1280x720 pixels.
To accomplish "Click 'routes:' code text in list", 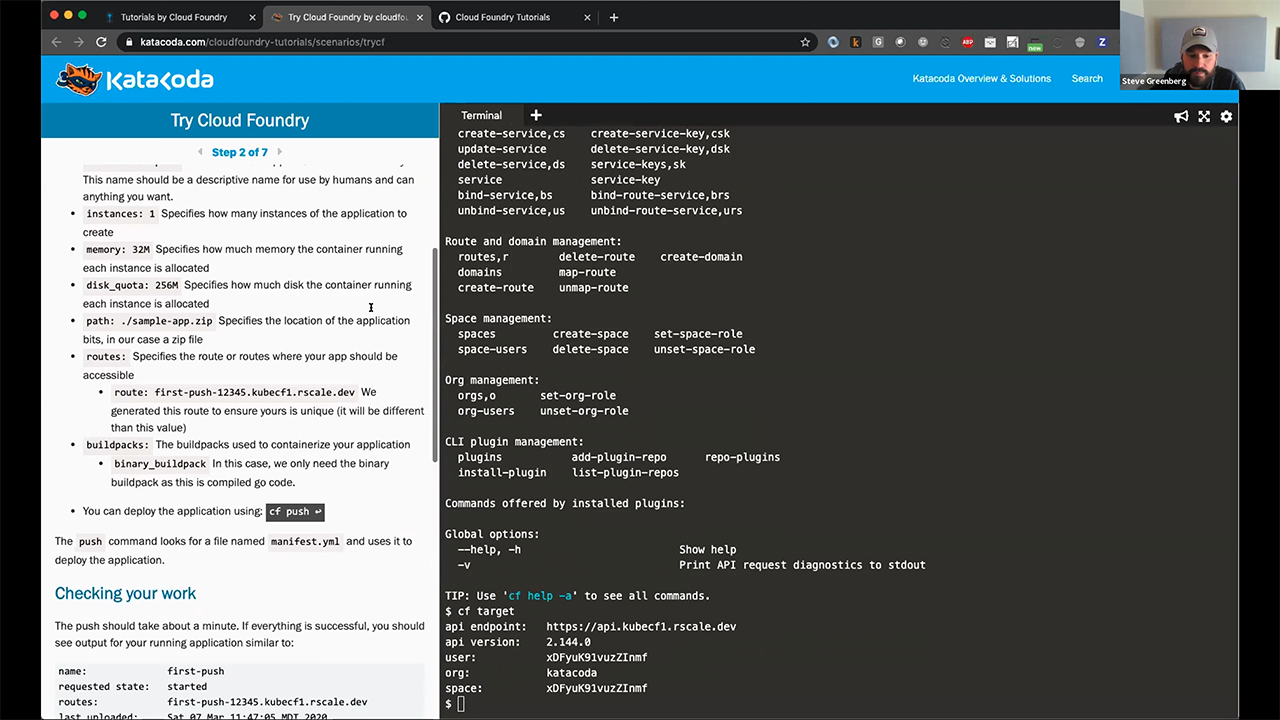I will click(x=106, y=357).
